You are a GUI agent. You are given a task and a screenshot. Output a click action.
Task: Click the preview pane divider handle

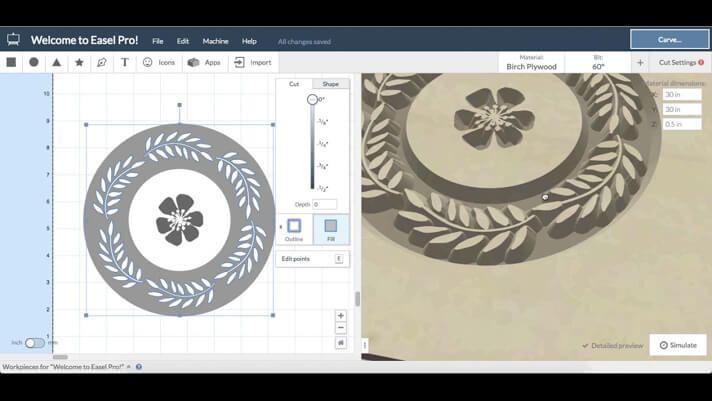click(x=365, y=345)
